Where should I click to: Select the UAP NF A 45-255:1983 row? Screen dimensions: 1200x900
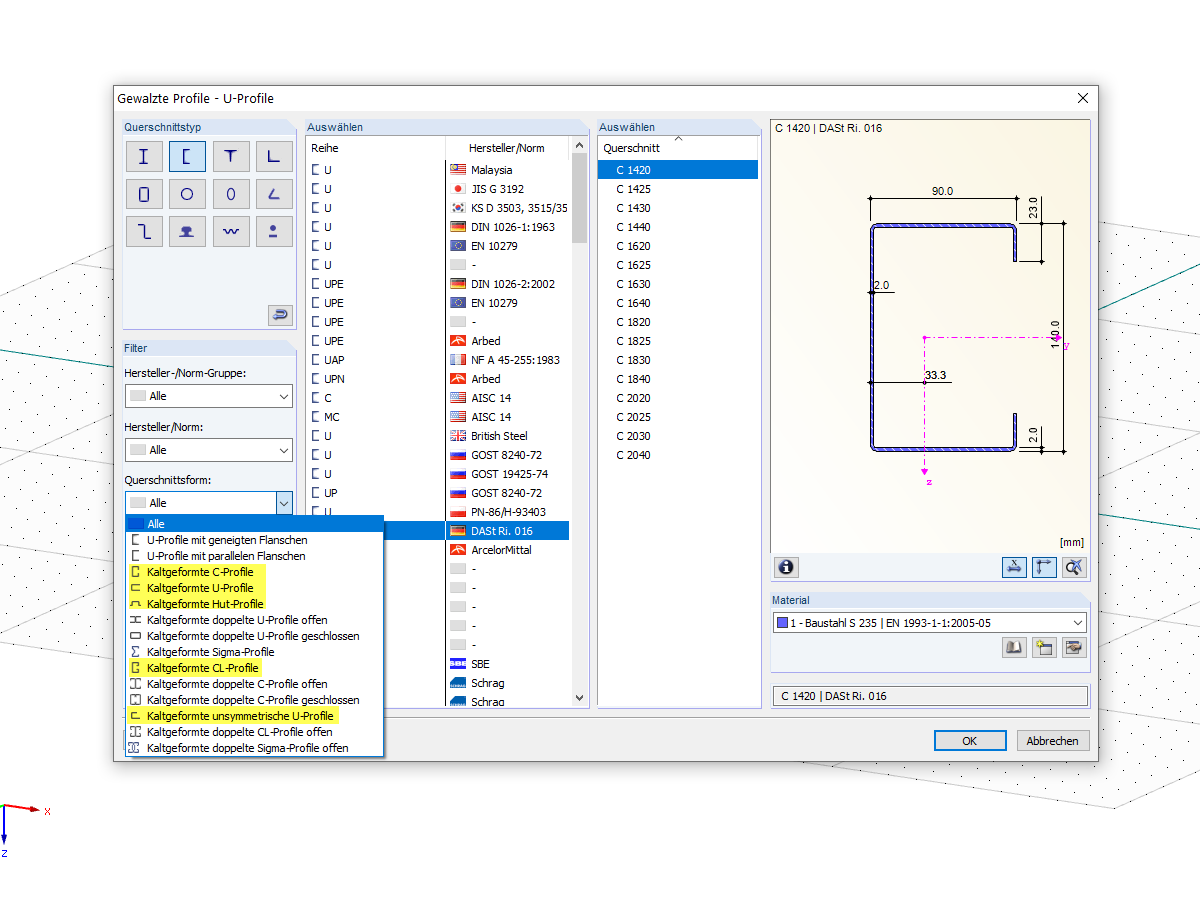(x=438, y=360)
